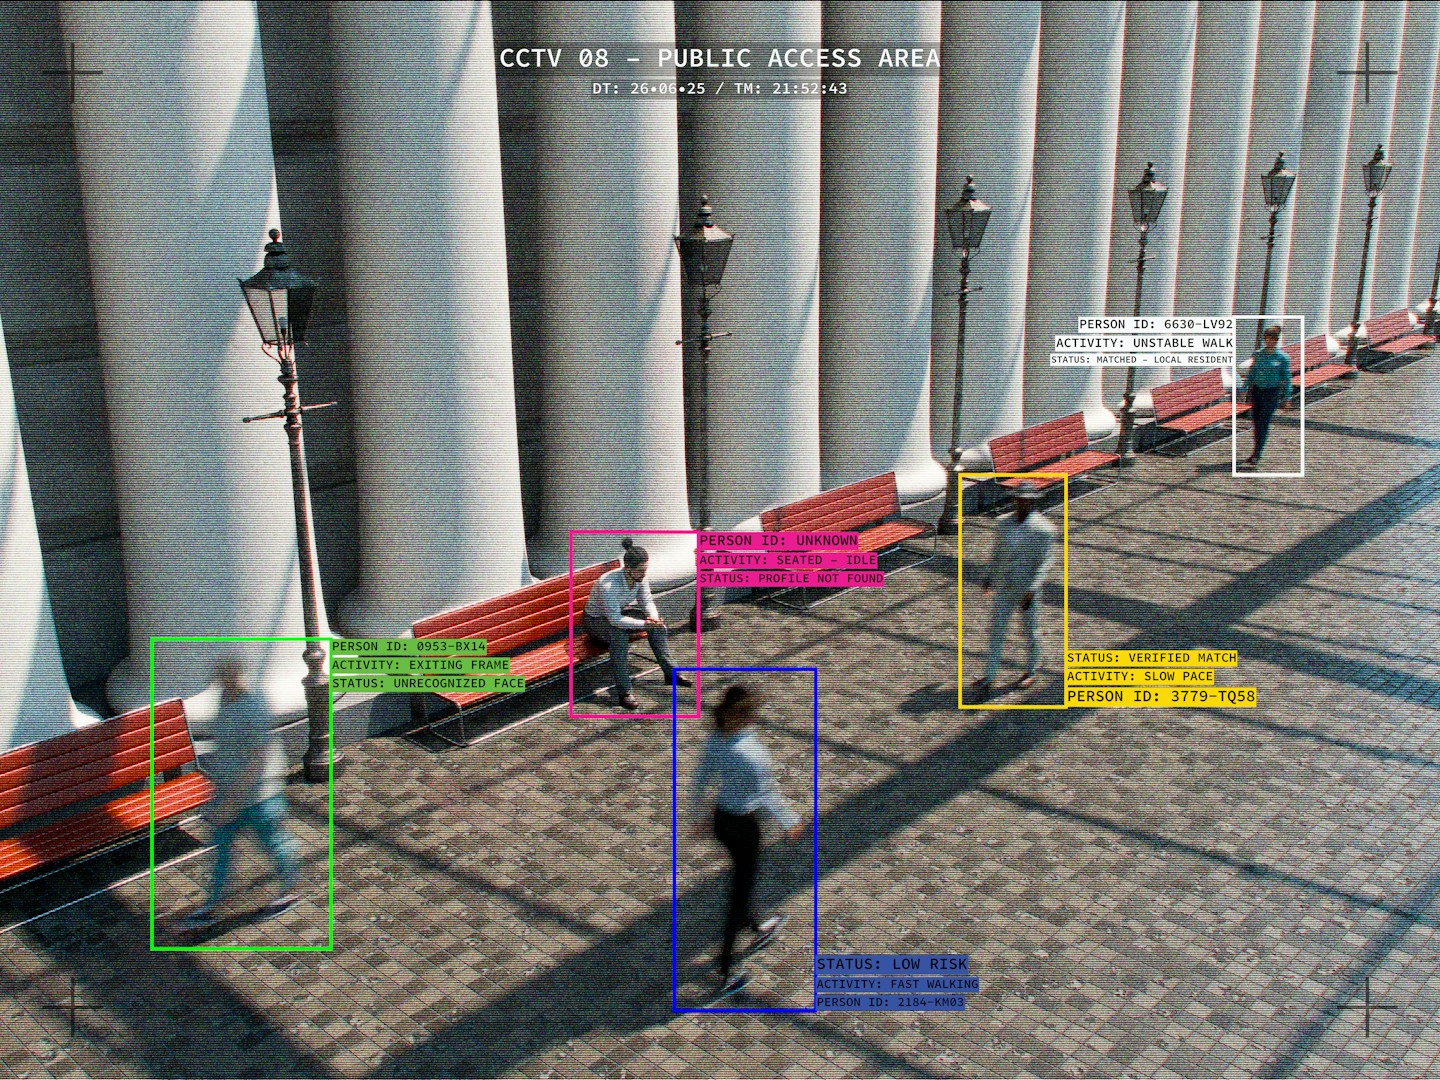Click the top-right crosshair registration mark
Image resolution: width=1440 pixels, height=1080 pixels.
[x=1366, y=73]
